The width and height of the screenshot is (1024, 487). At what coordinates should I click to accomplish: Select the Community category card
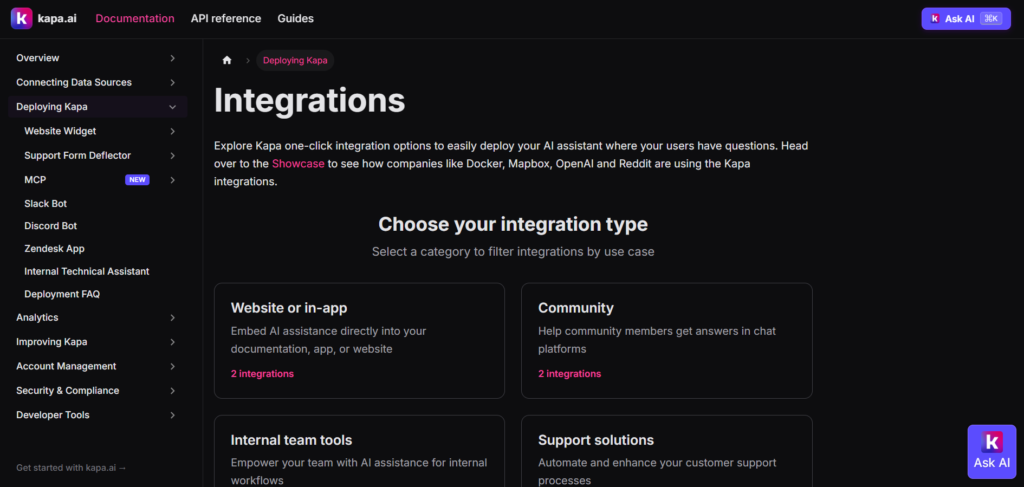pyautogui.click(x=667, y=341)
